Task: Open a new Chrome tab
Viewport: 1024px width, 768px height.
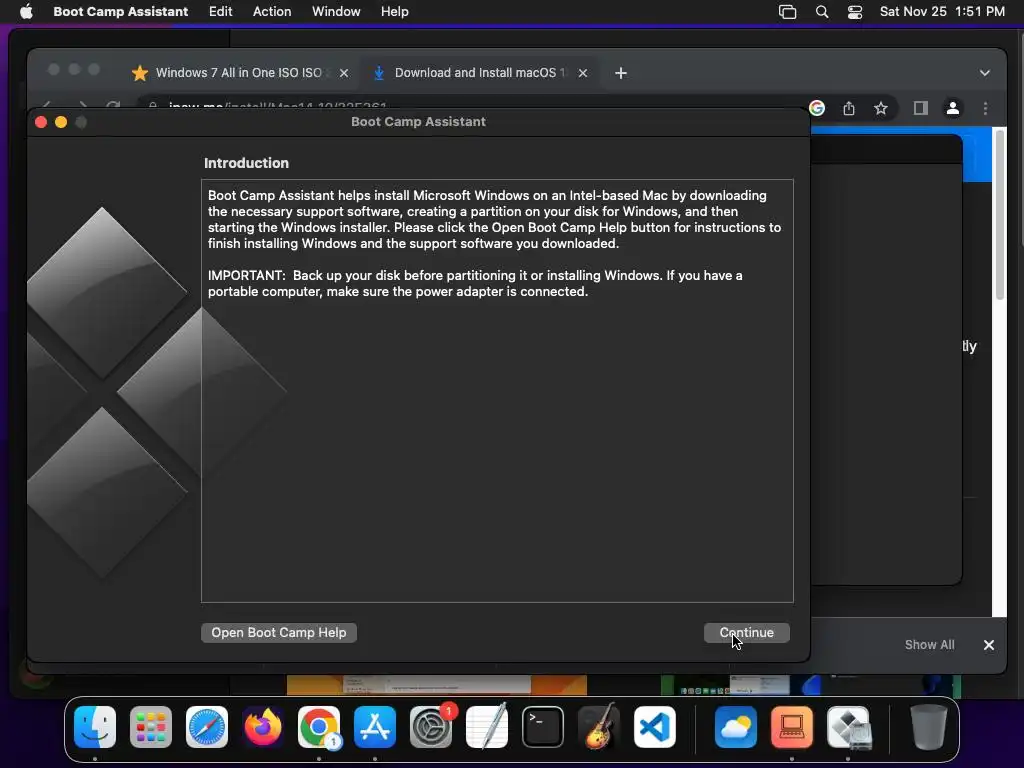Action: point(621,73)
